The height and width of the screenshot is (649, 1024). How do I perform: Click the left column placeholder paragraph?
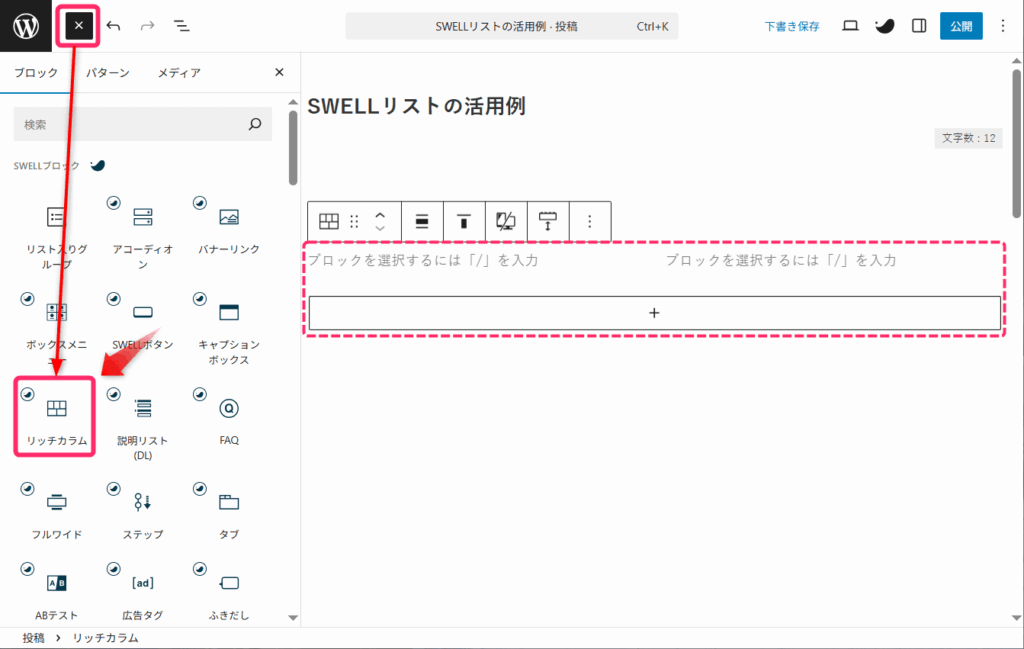tap(423, 261)
